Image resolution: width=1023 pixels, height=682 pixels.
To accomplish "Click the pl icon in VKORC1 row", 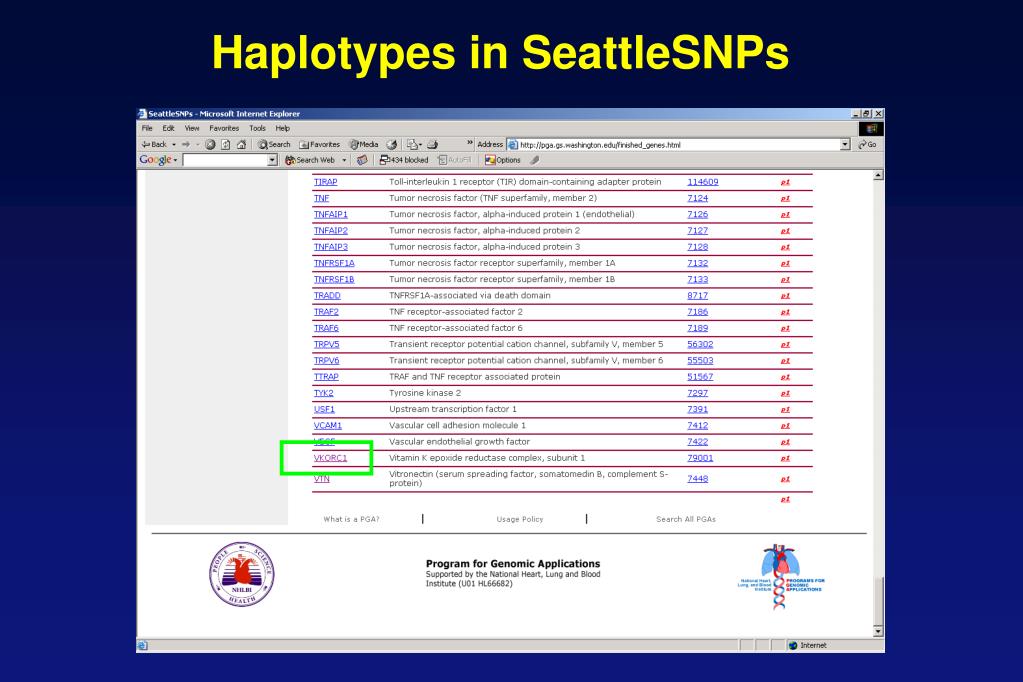I will click(785, 458).
